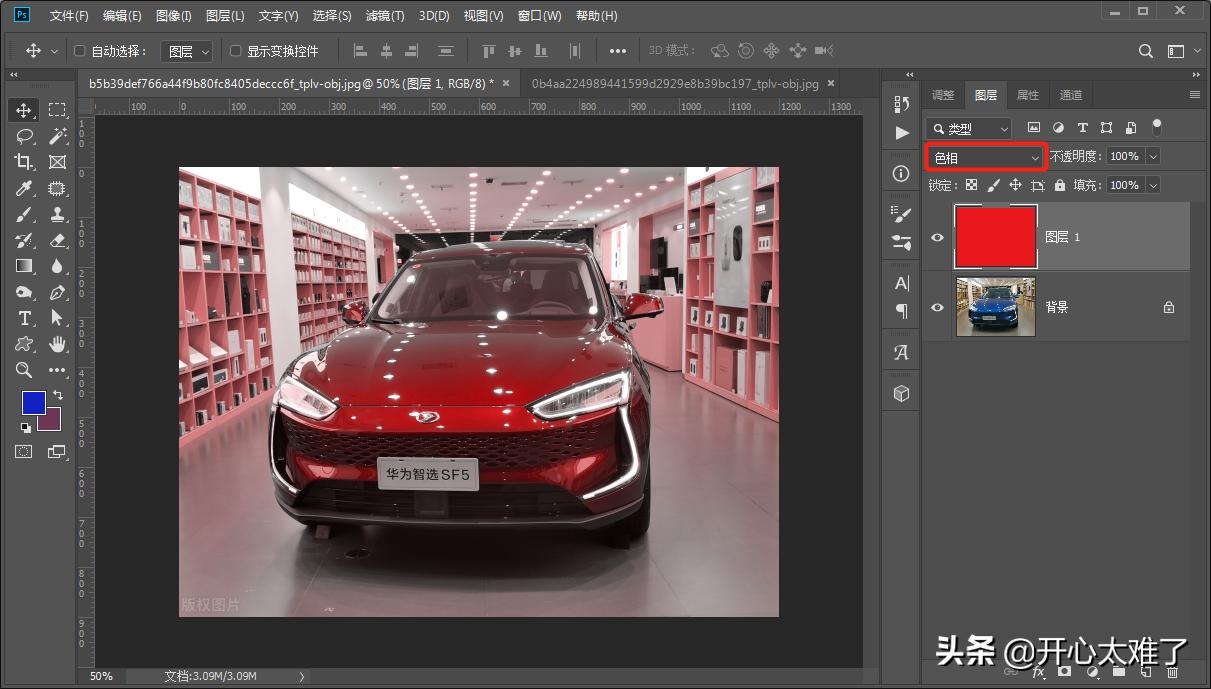
Task: Select the Horizontal Type tool
Action: [x=24, y=318]
